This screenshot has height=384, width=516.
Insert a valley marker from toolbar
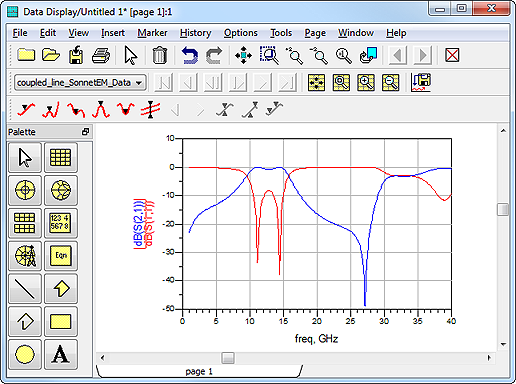click(125, 109)
